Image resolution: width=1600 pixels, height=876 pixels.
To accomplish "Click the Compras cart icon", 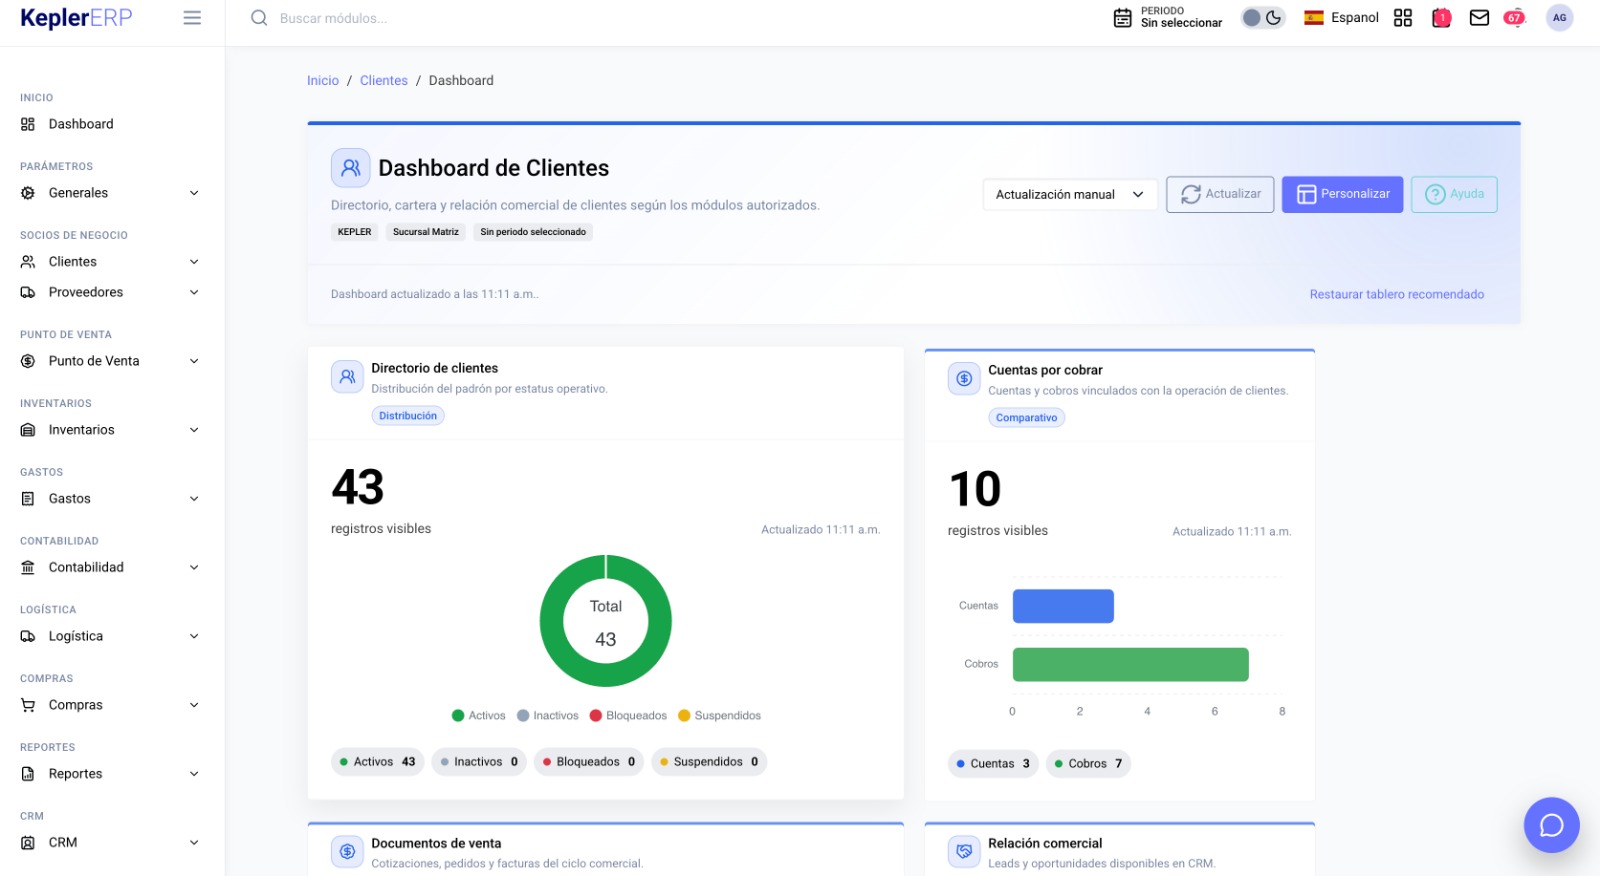I will click(28, 705).
